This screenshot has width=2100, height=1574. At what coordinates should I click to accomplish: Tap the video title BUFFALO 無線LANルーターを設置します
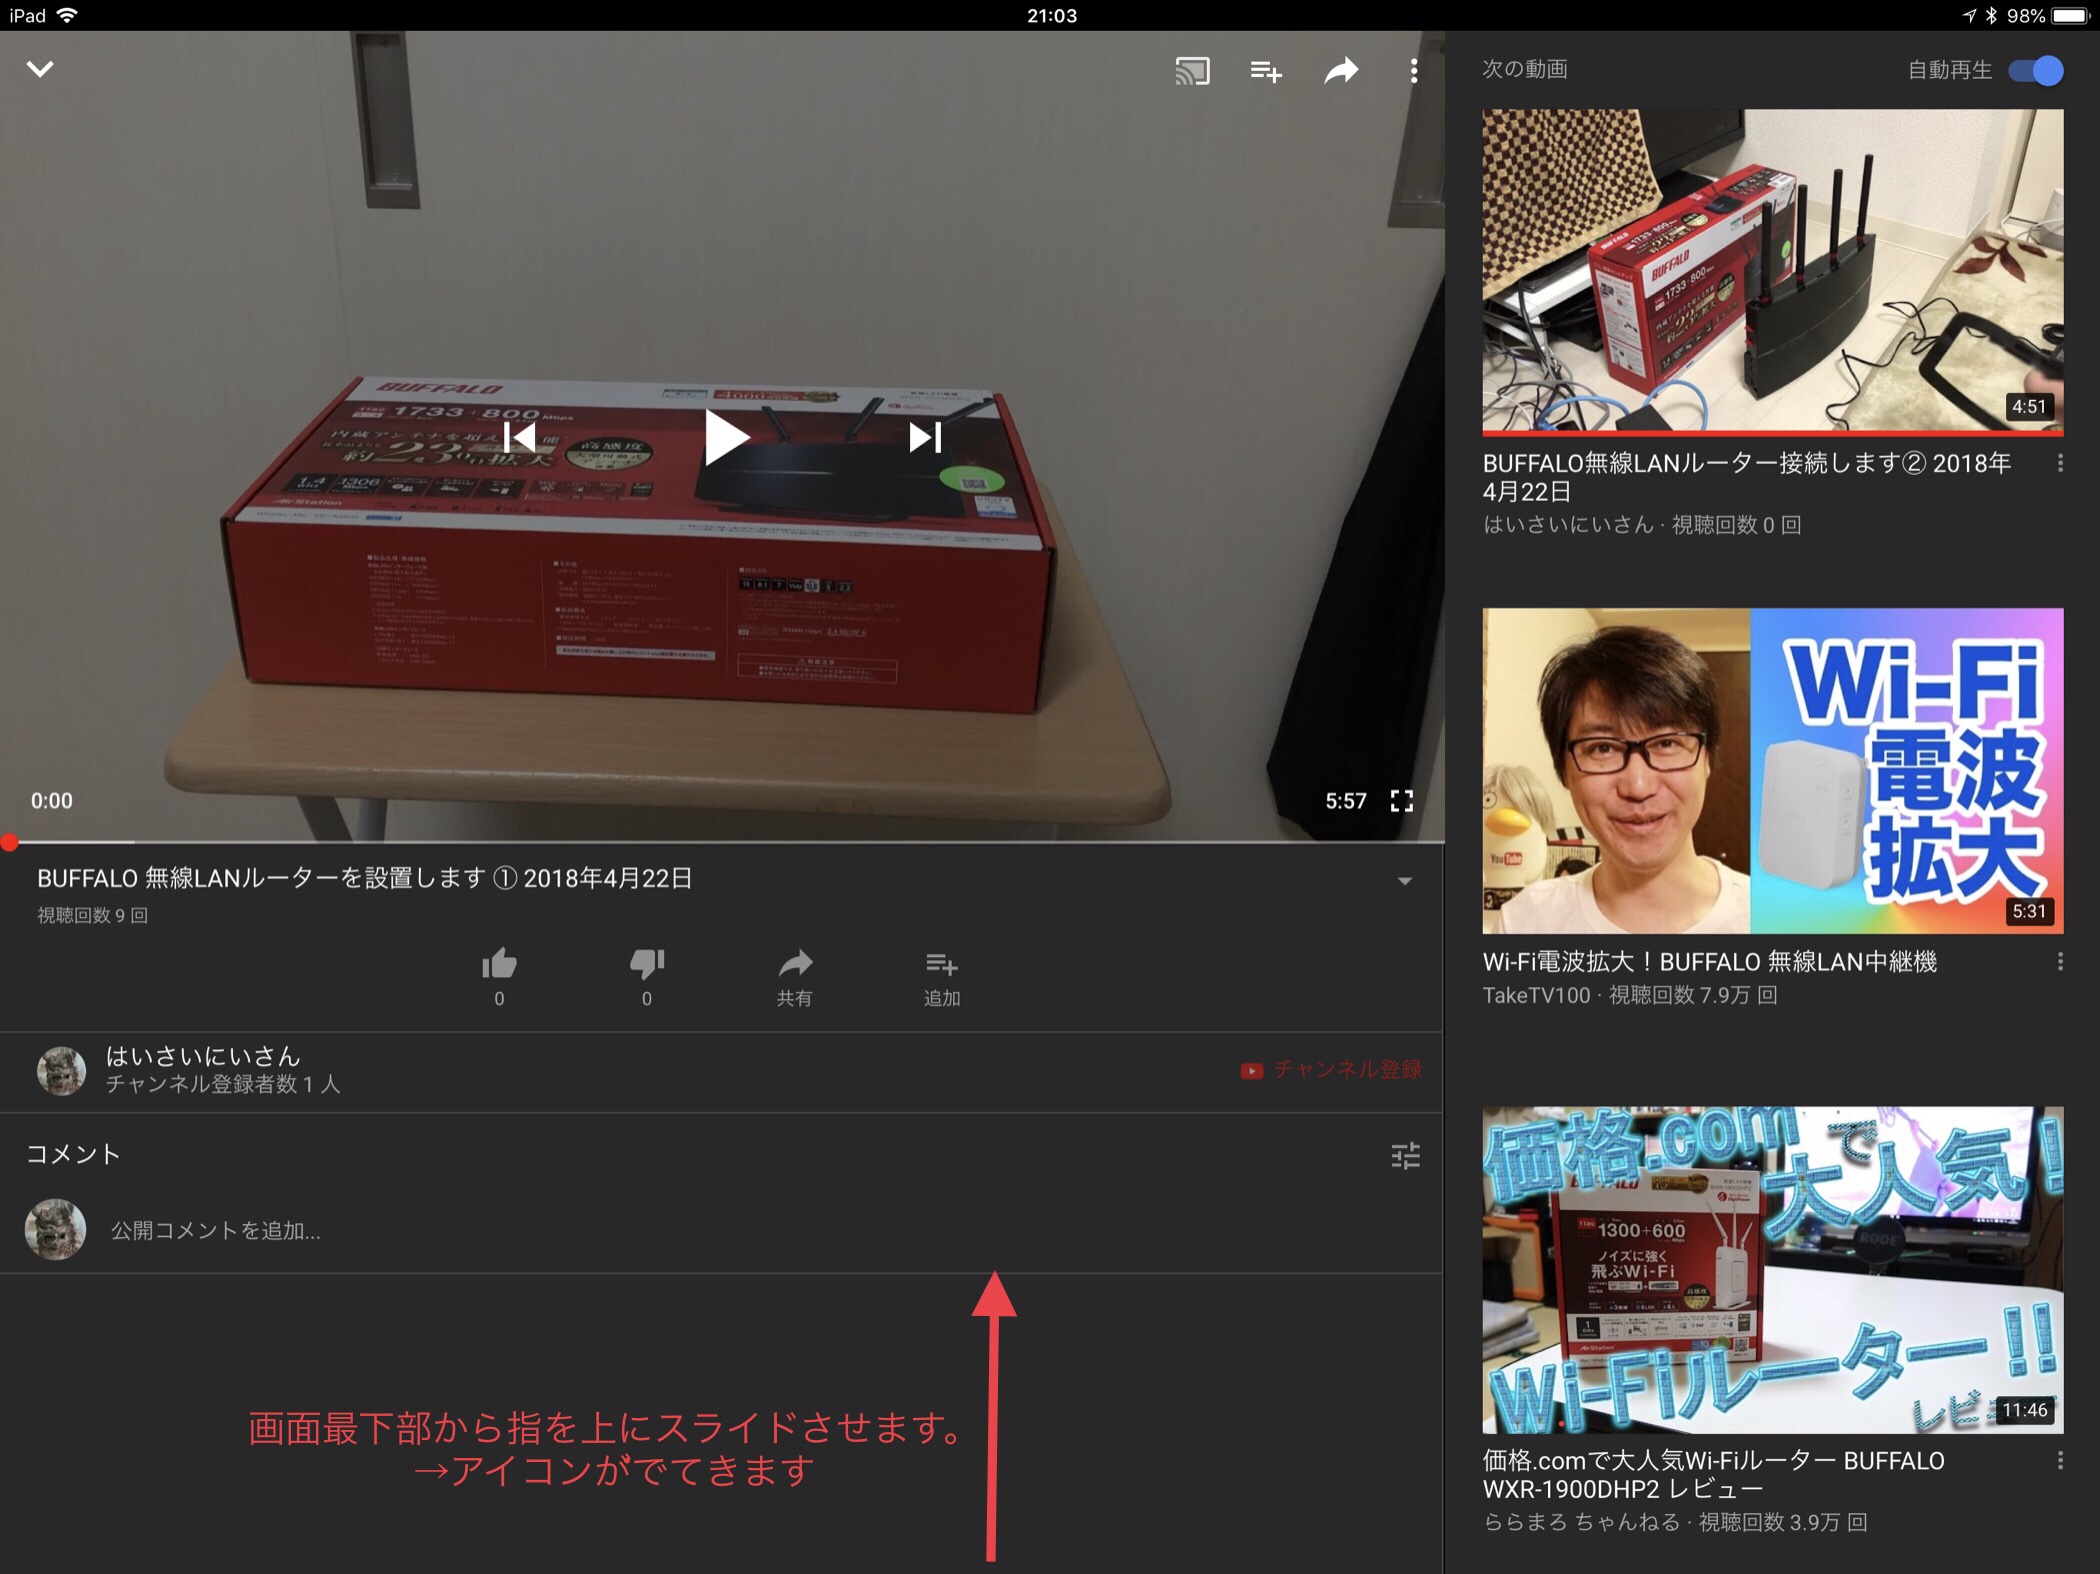click(364, 878)
